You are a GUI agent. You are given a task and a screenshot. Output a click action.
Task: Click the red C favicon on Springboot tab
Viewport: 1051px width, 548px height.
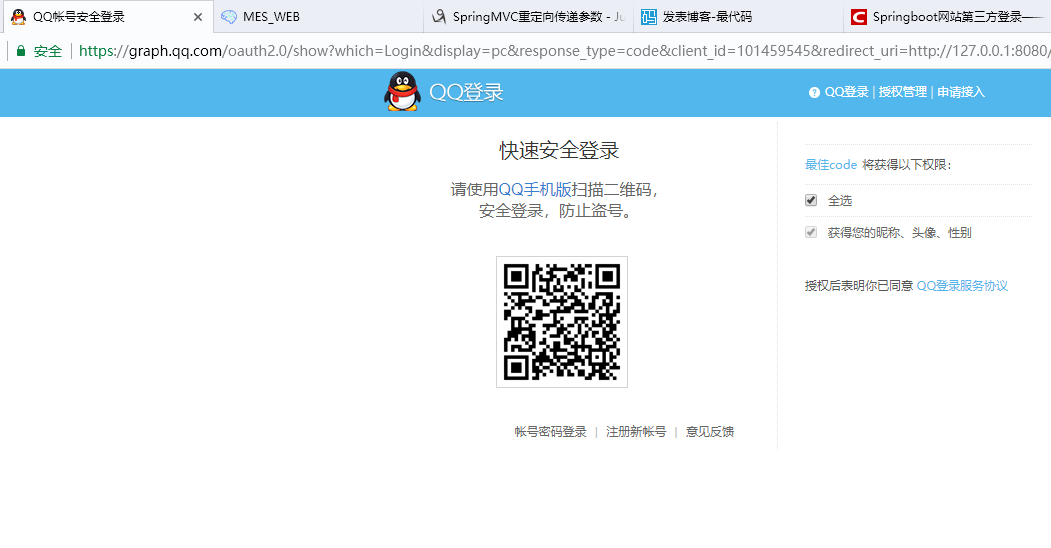[859, 17]
